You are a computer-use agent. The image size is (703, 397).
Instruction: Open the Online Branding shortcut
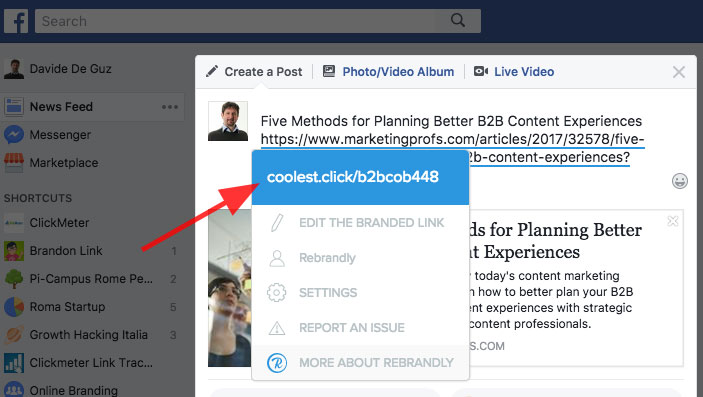click(74, 390)
